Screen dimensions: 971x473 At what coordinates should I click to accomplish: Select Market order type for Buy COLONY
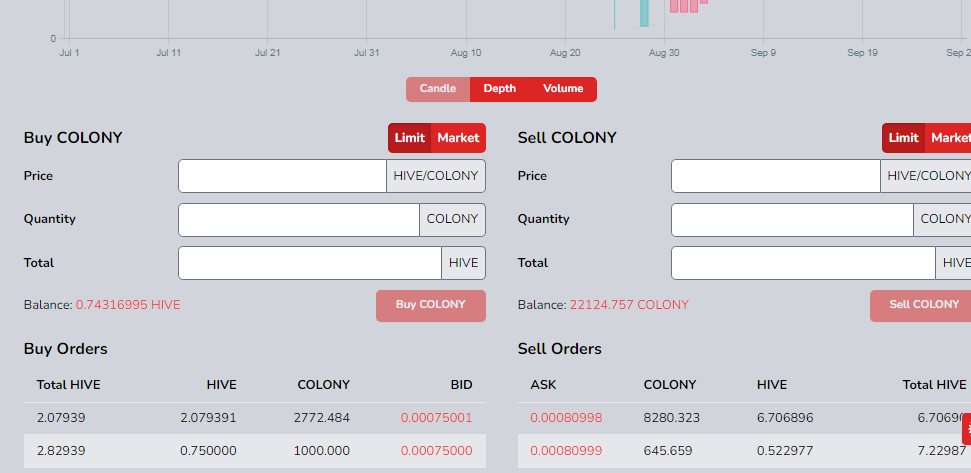click(x=458, y=138)
